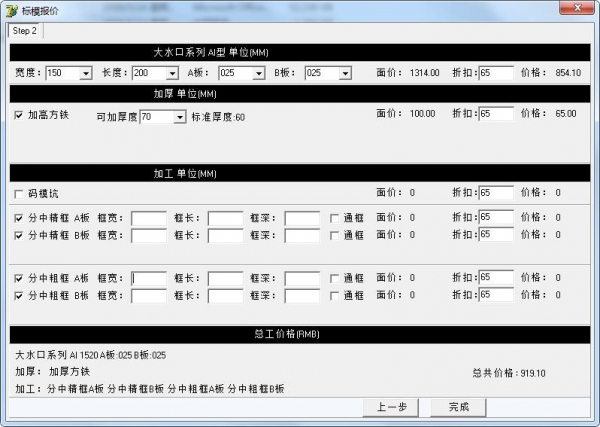This screenshot has width=600, height=427.
Task: Toggle the 分中精框 A板 checkbox
Action: 18,218
